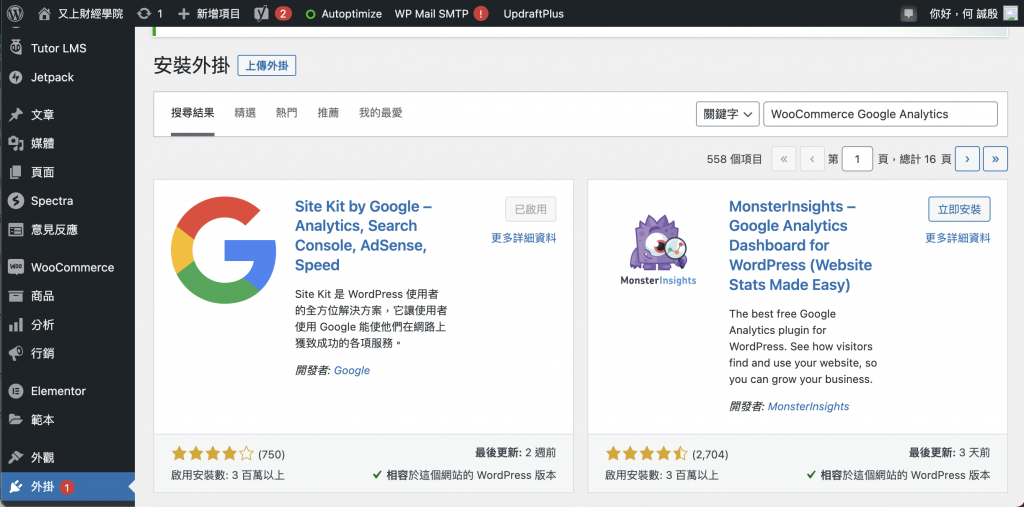The height and width of the screenshot is (507, 1024).
Task: Click the Google G logo thumbnail
Action: coord(224,251)
